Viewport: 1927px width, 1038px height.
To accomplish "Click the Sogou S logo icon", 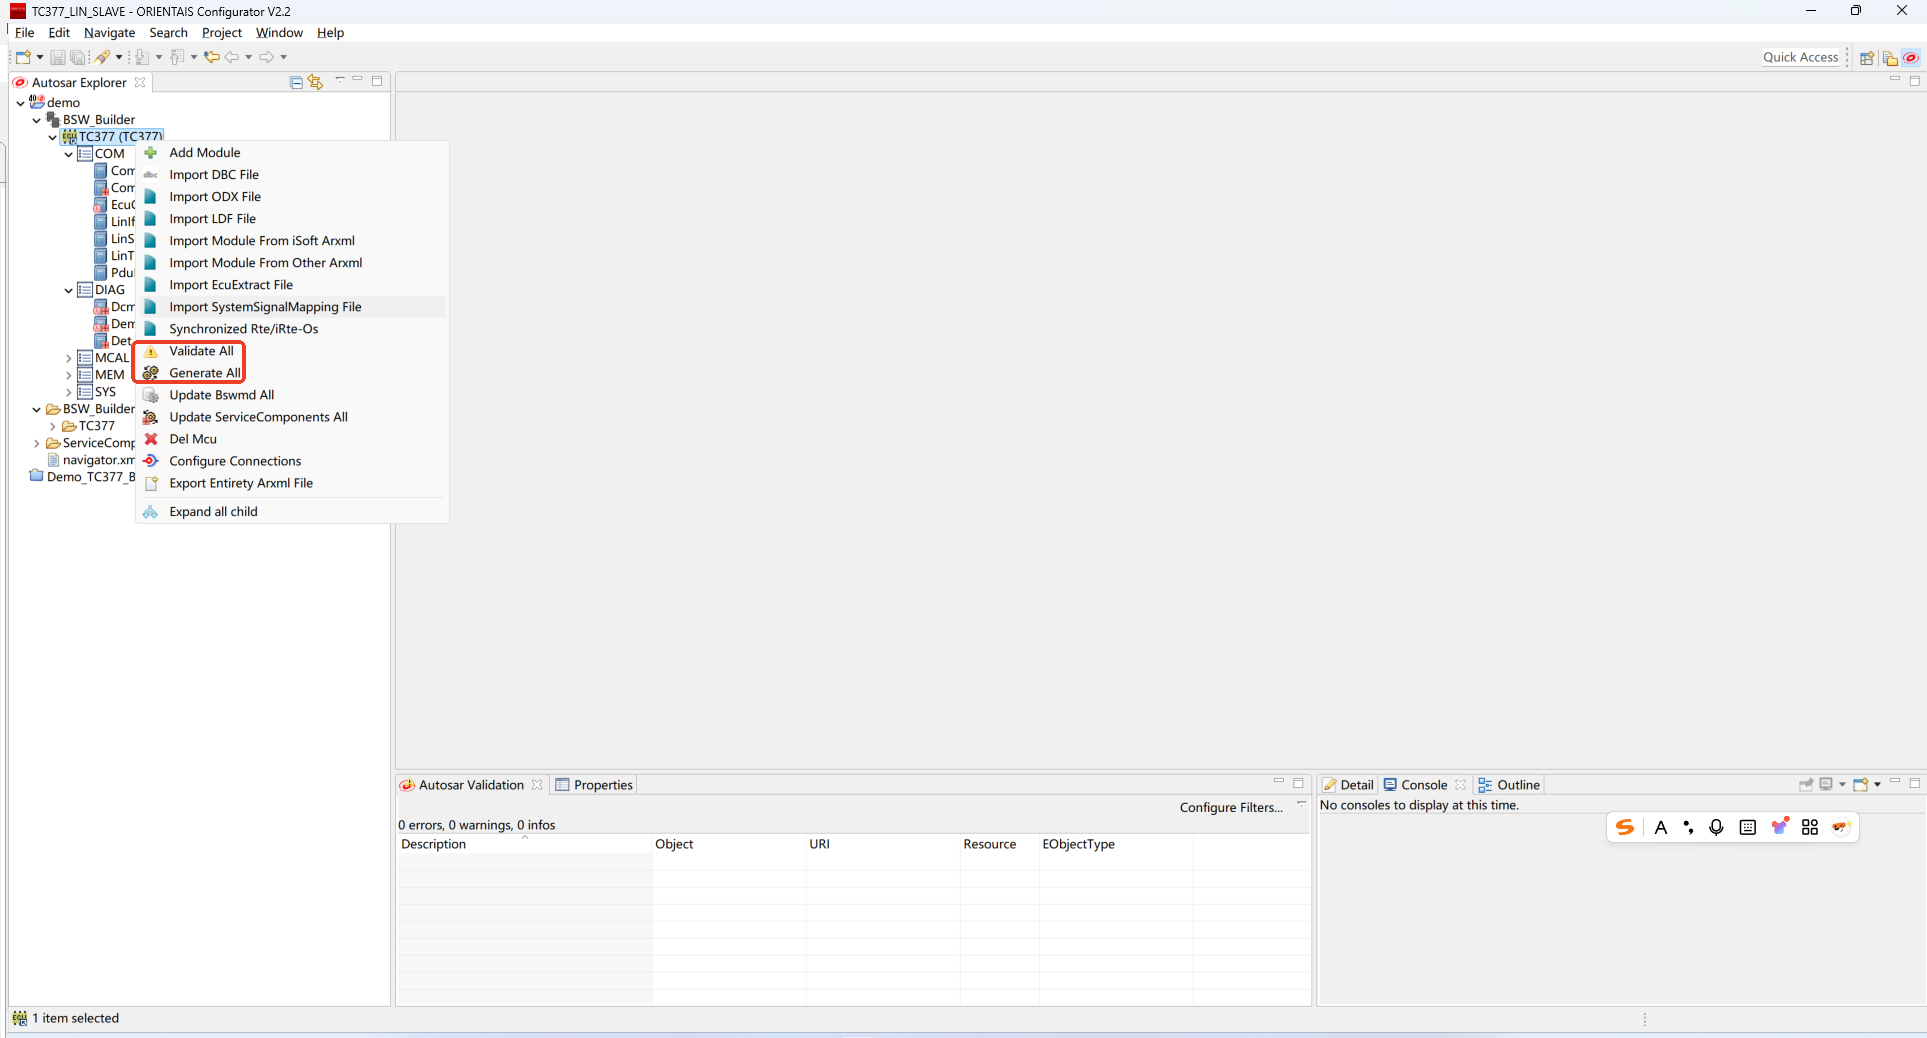I will 1625,827.
